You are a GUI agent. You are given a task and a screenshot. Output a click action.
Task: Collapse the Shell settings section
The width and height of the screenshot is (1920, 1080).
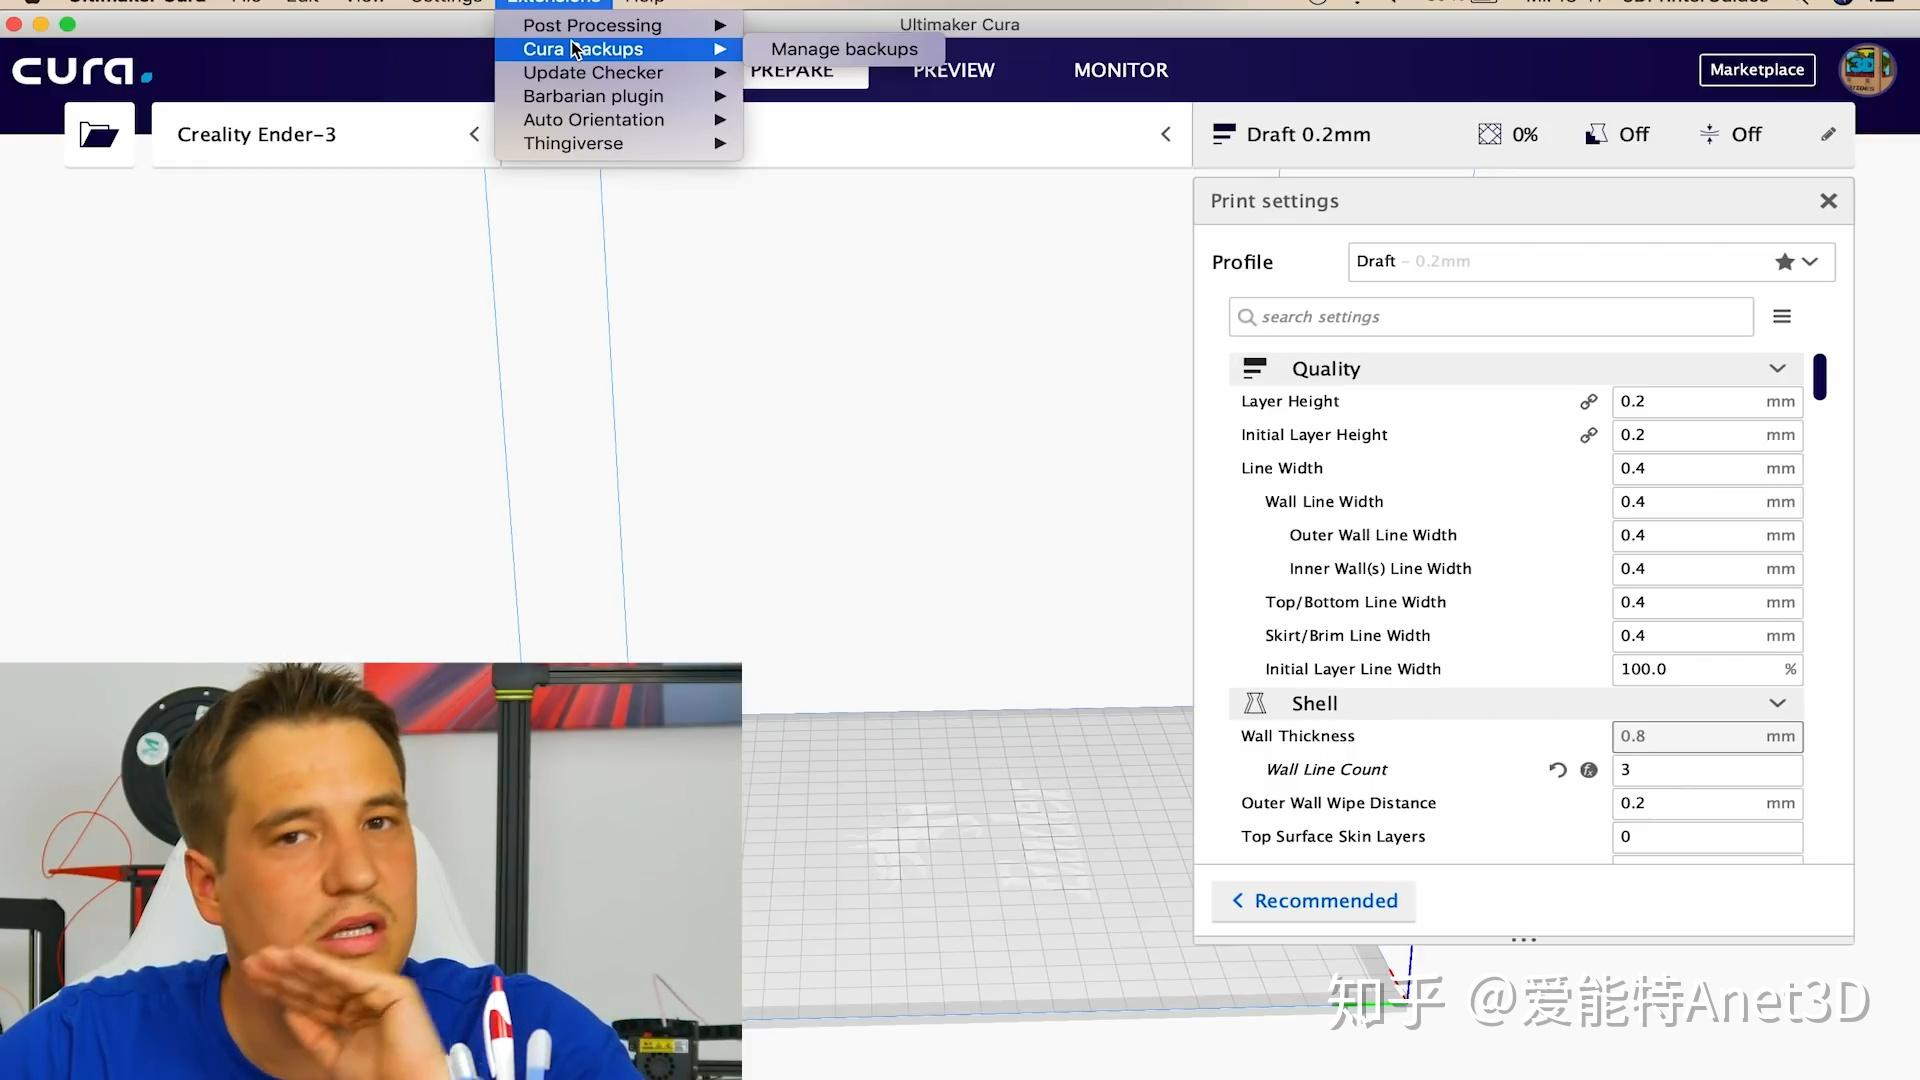1776,704
